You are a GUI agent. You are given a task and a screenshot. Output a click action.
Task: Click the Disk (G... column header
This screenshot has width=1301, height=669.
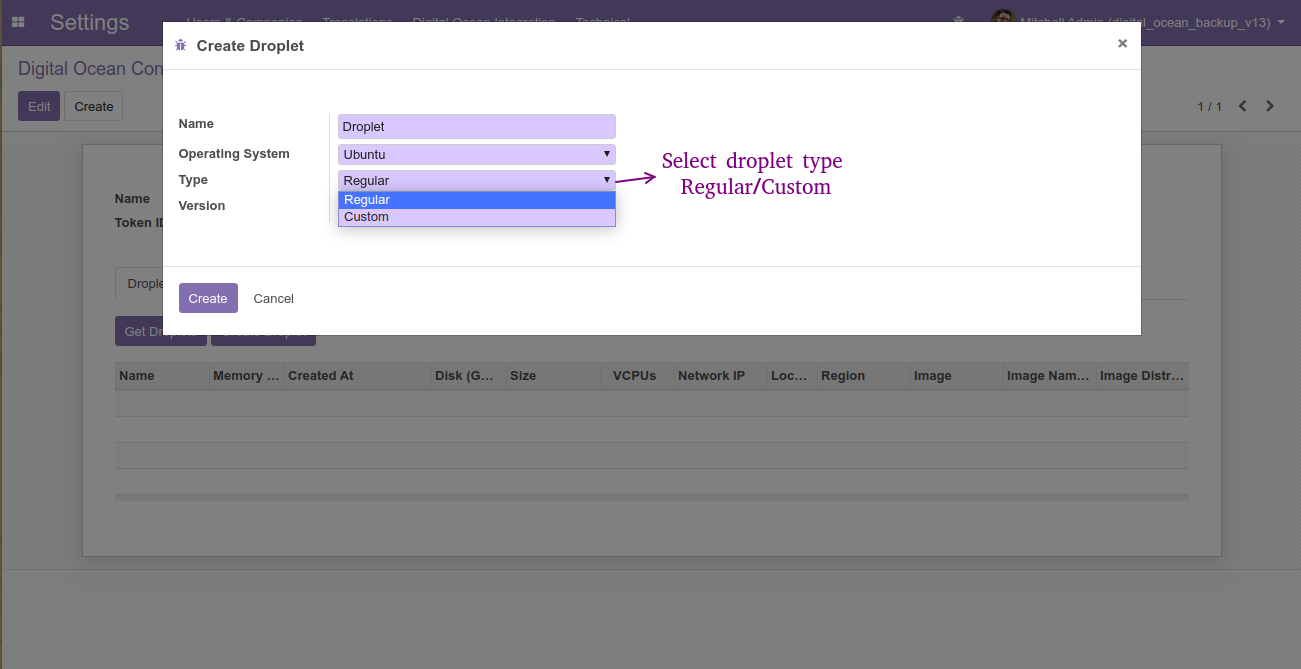(x=469, y=376)
